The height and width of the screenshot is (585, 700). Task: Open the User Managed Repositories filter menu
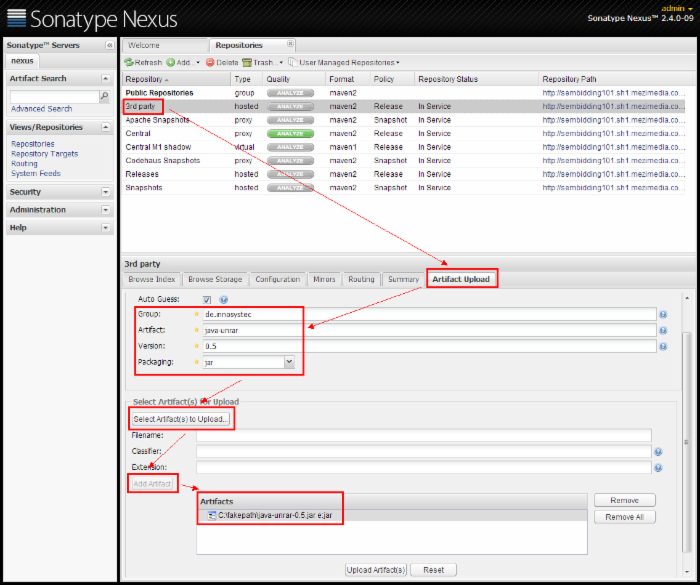(x=345, y=62)
